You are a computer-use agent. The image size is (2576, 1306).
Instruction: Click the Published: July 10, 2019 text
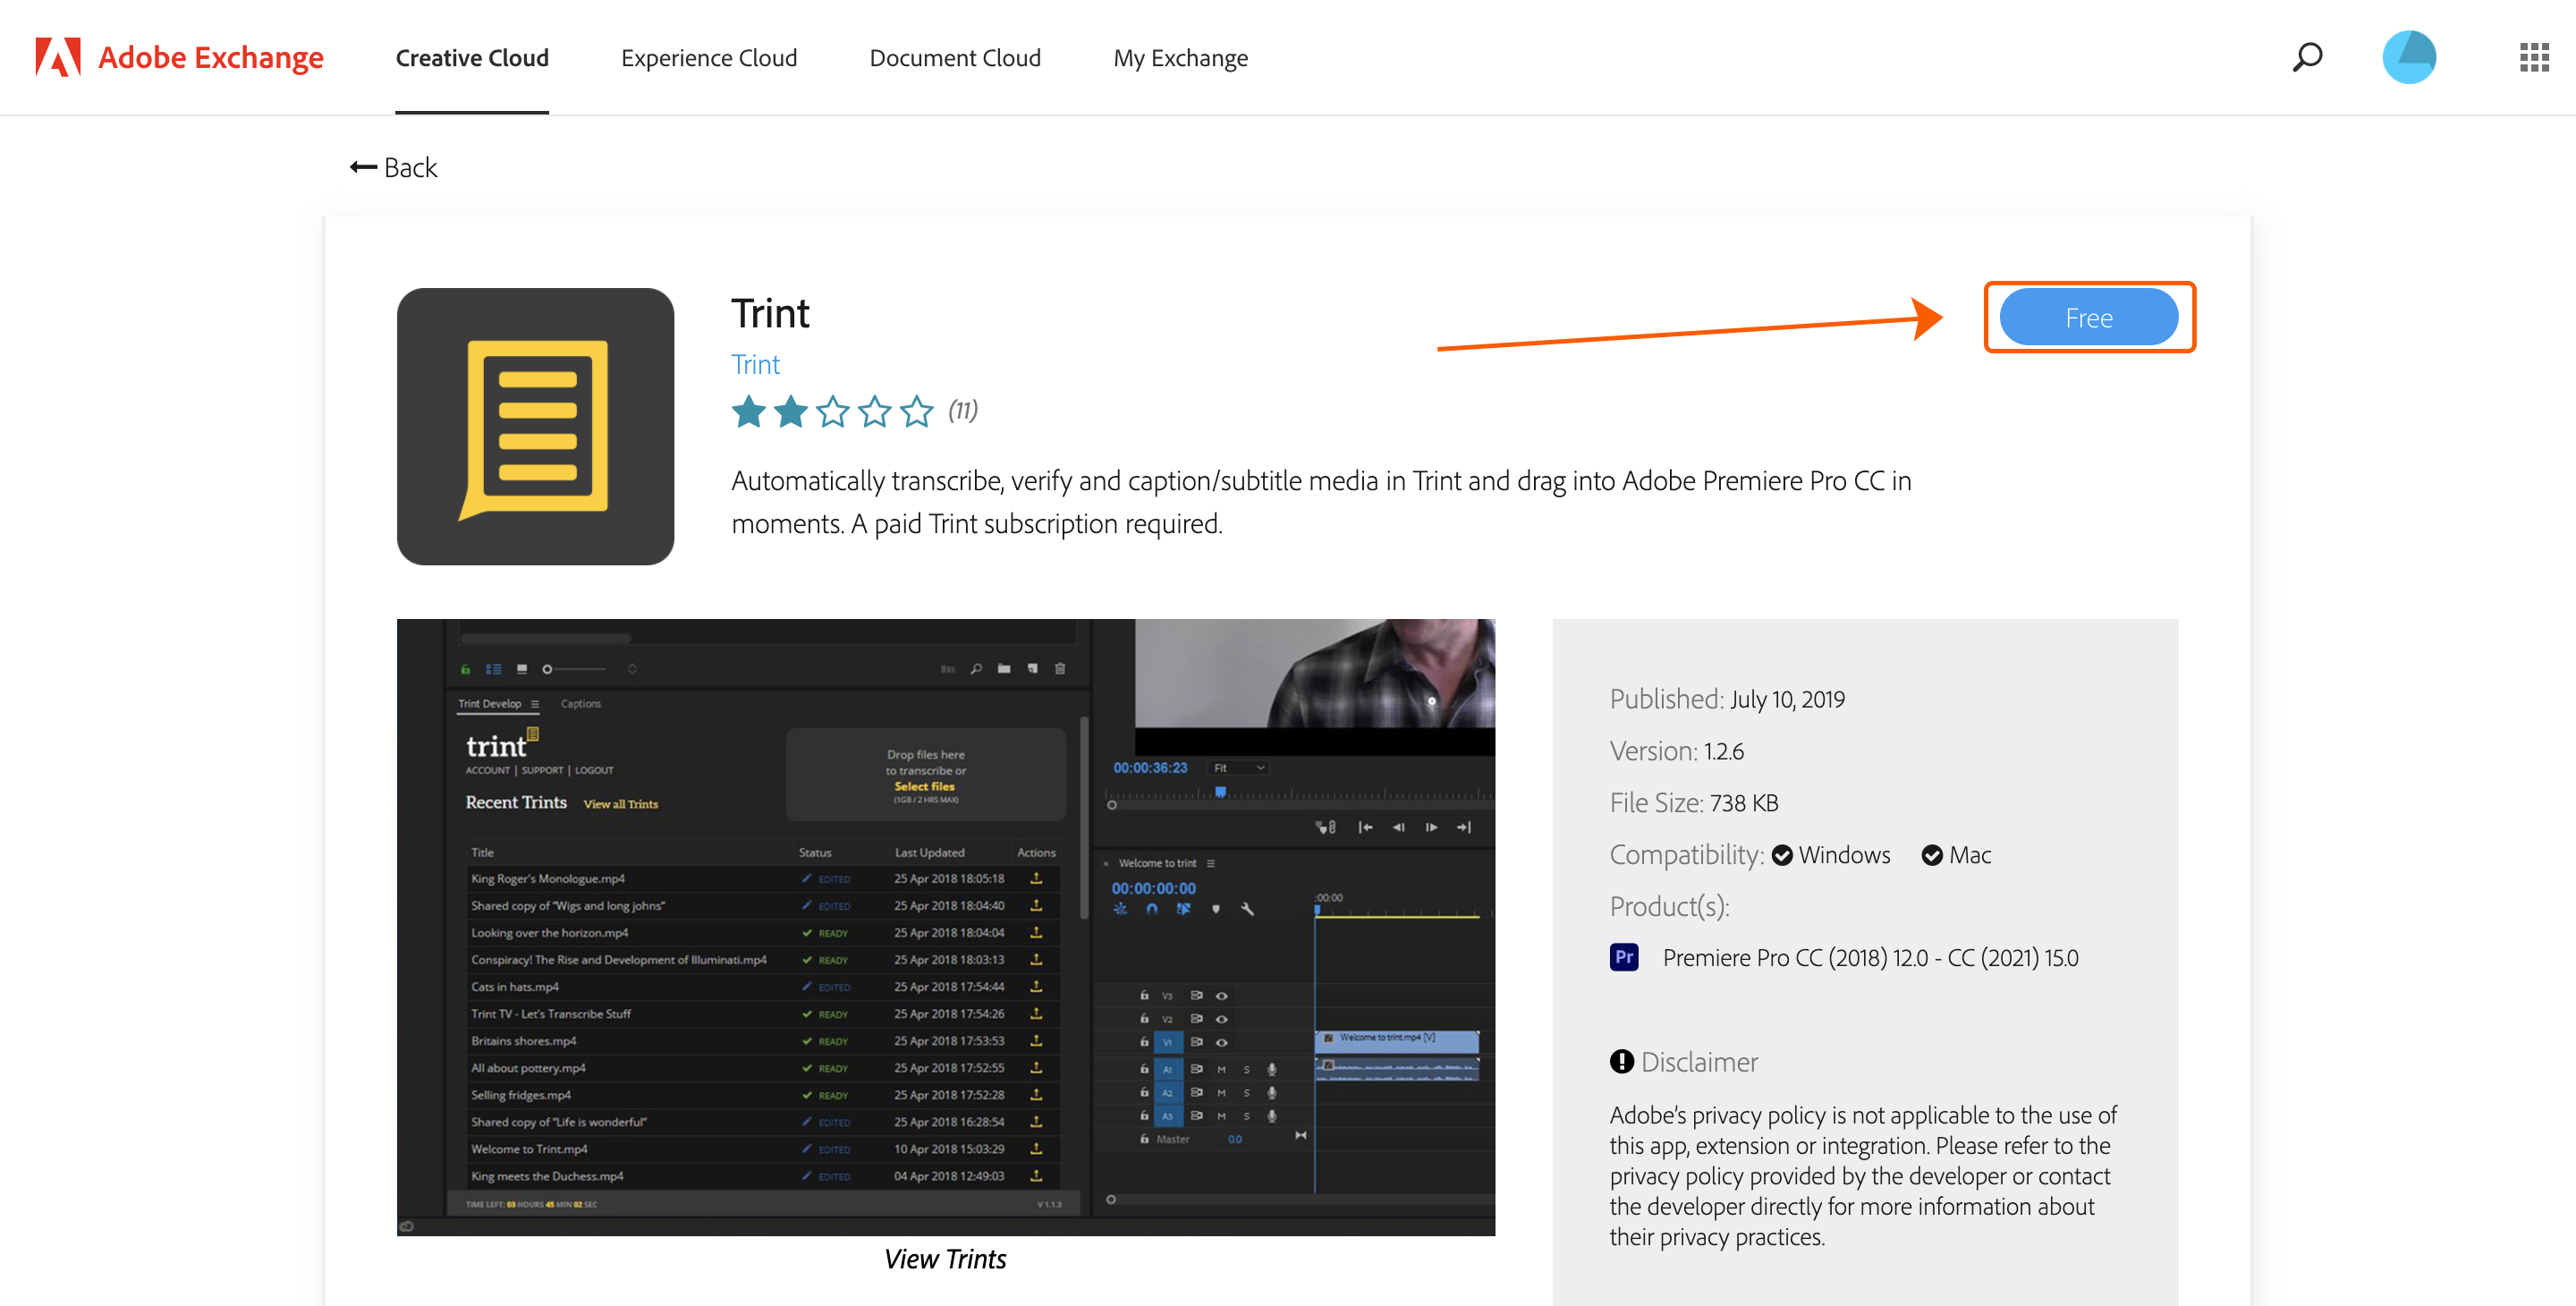pyautogui.click(x=1727, y=699)
